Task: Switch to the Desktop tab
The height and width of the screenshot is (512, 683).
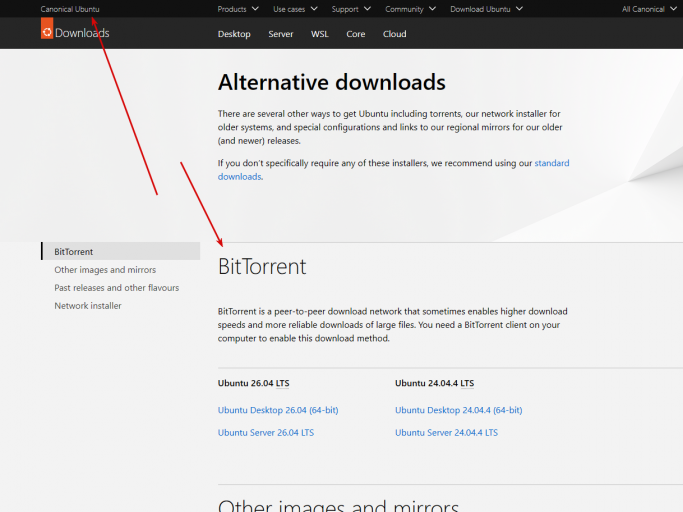Action: 234,34
